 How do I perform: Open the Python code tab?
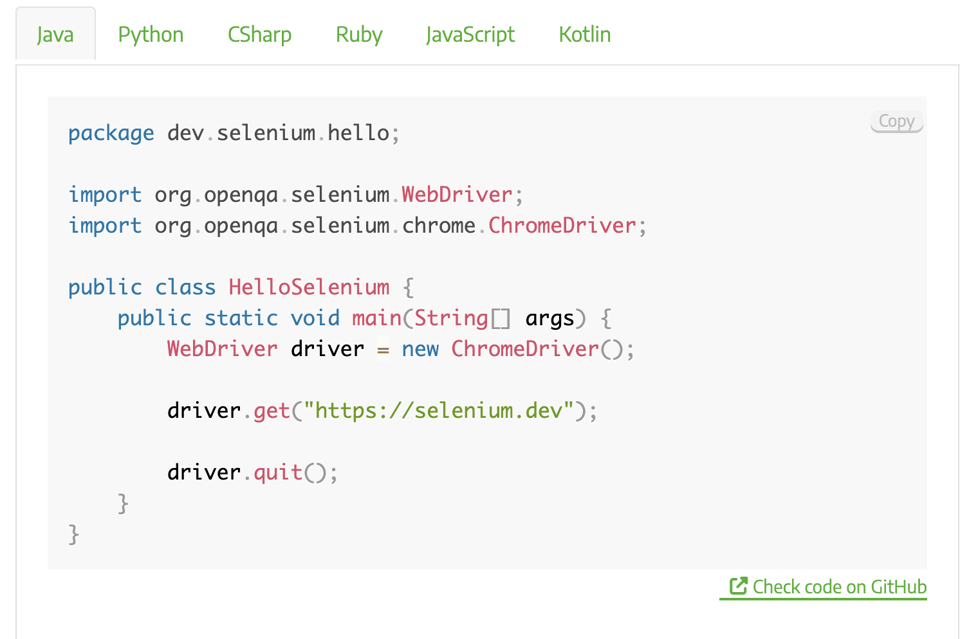pyautogui.click(x=150, y=34)
